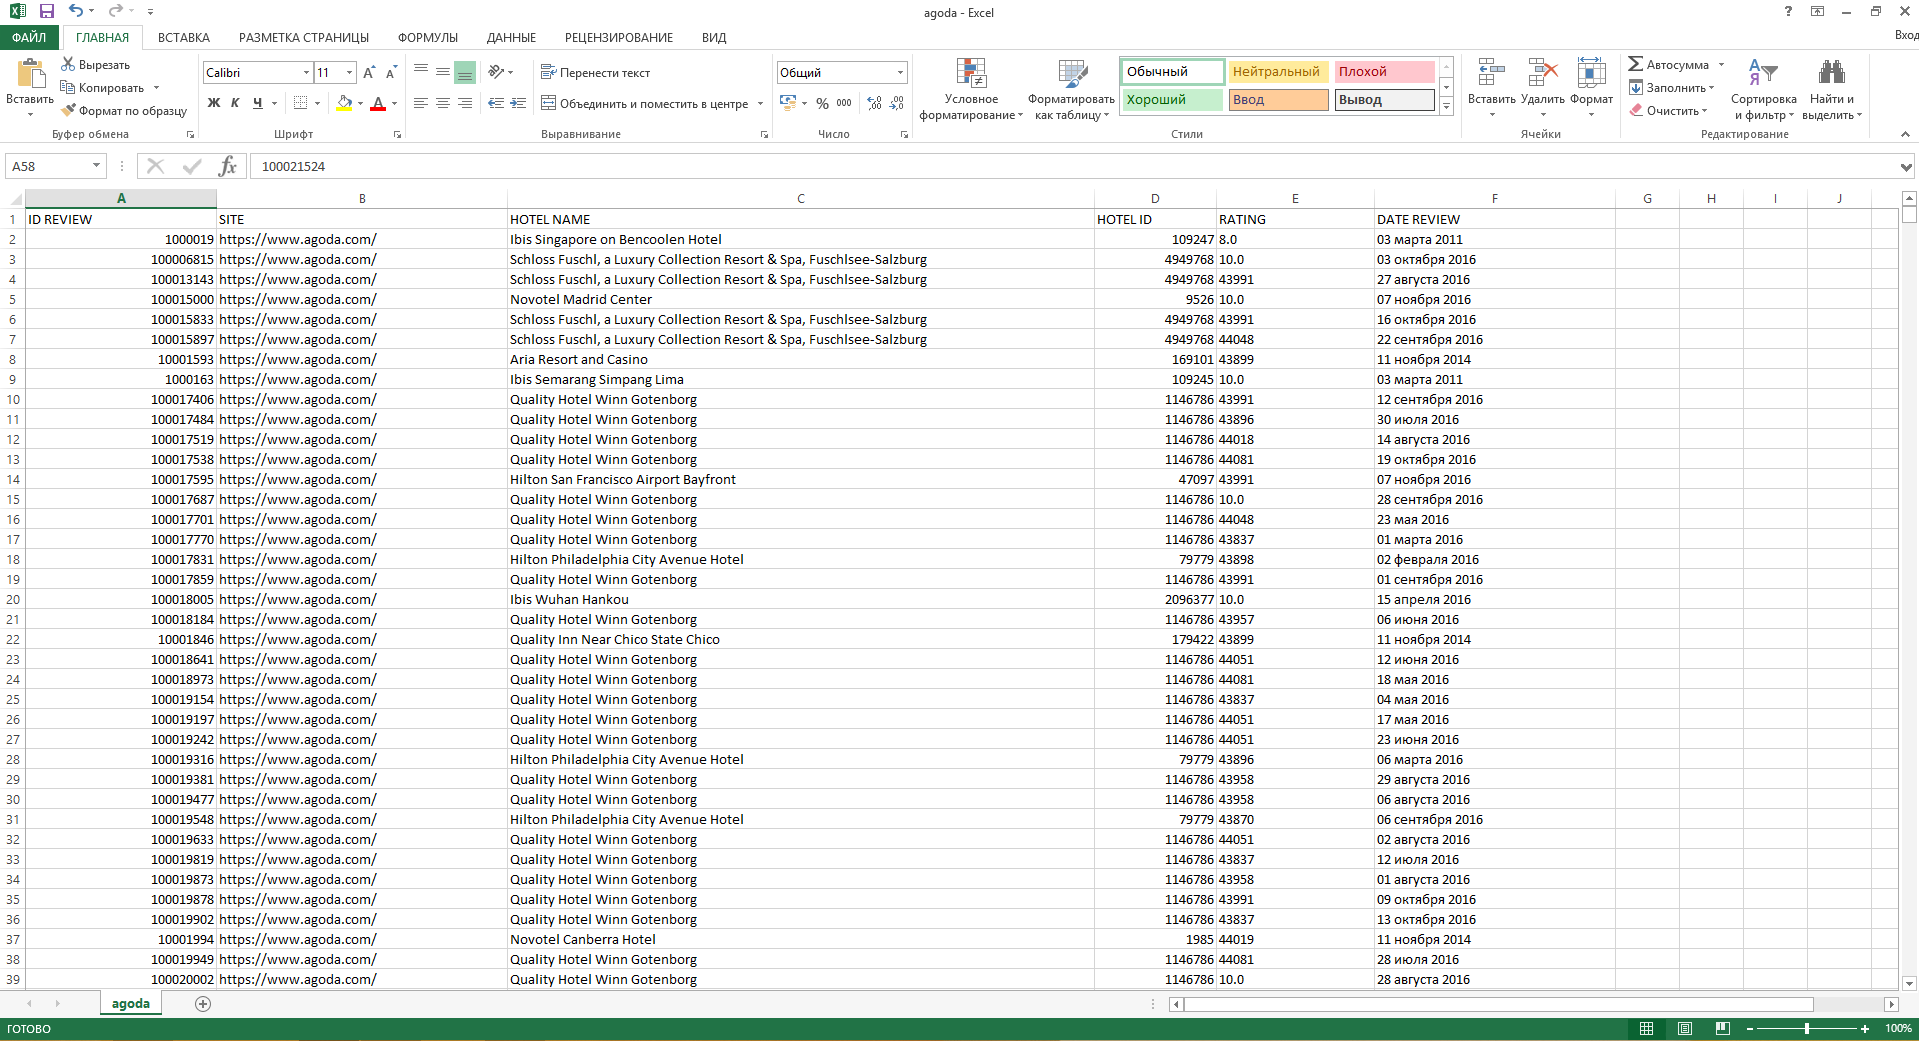
Task: Toggle Wrap Text (Перенести текст)
Action: 595,72
